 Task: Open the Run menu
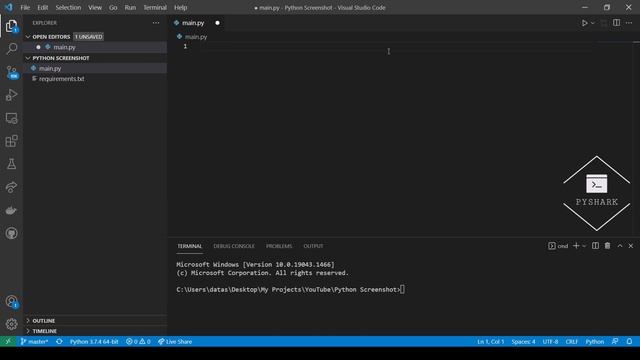coord(130,7)
